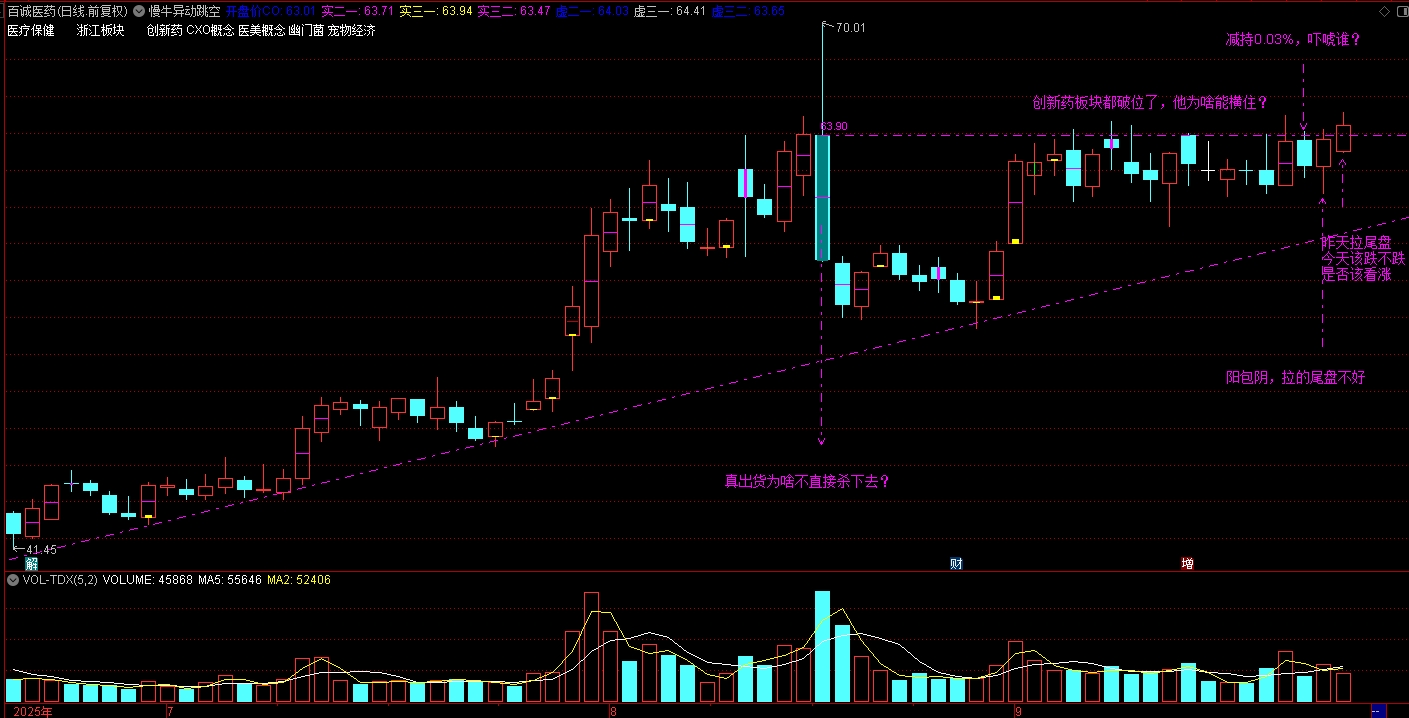Viewport: 1409px width, 718px height.
Task: Click the 实三二: 63.47 value
Action: tap(513, 11)
